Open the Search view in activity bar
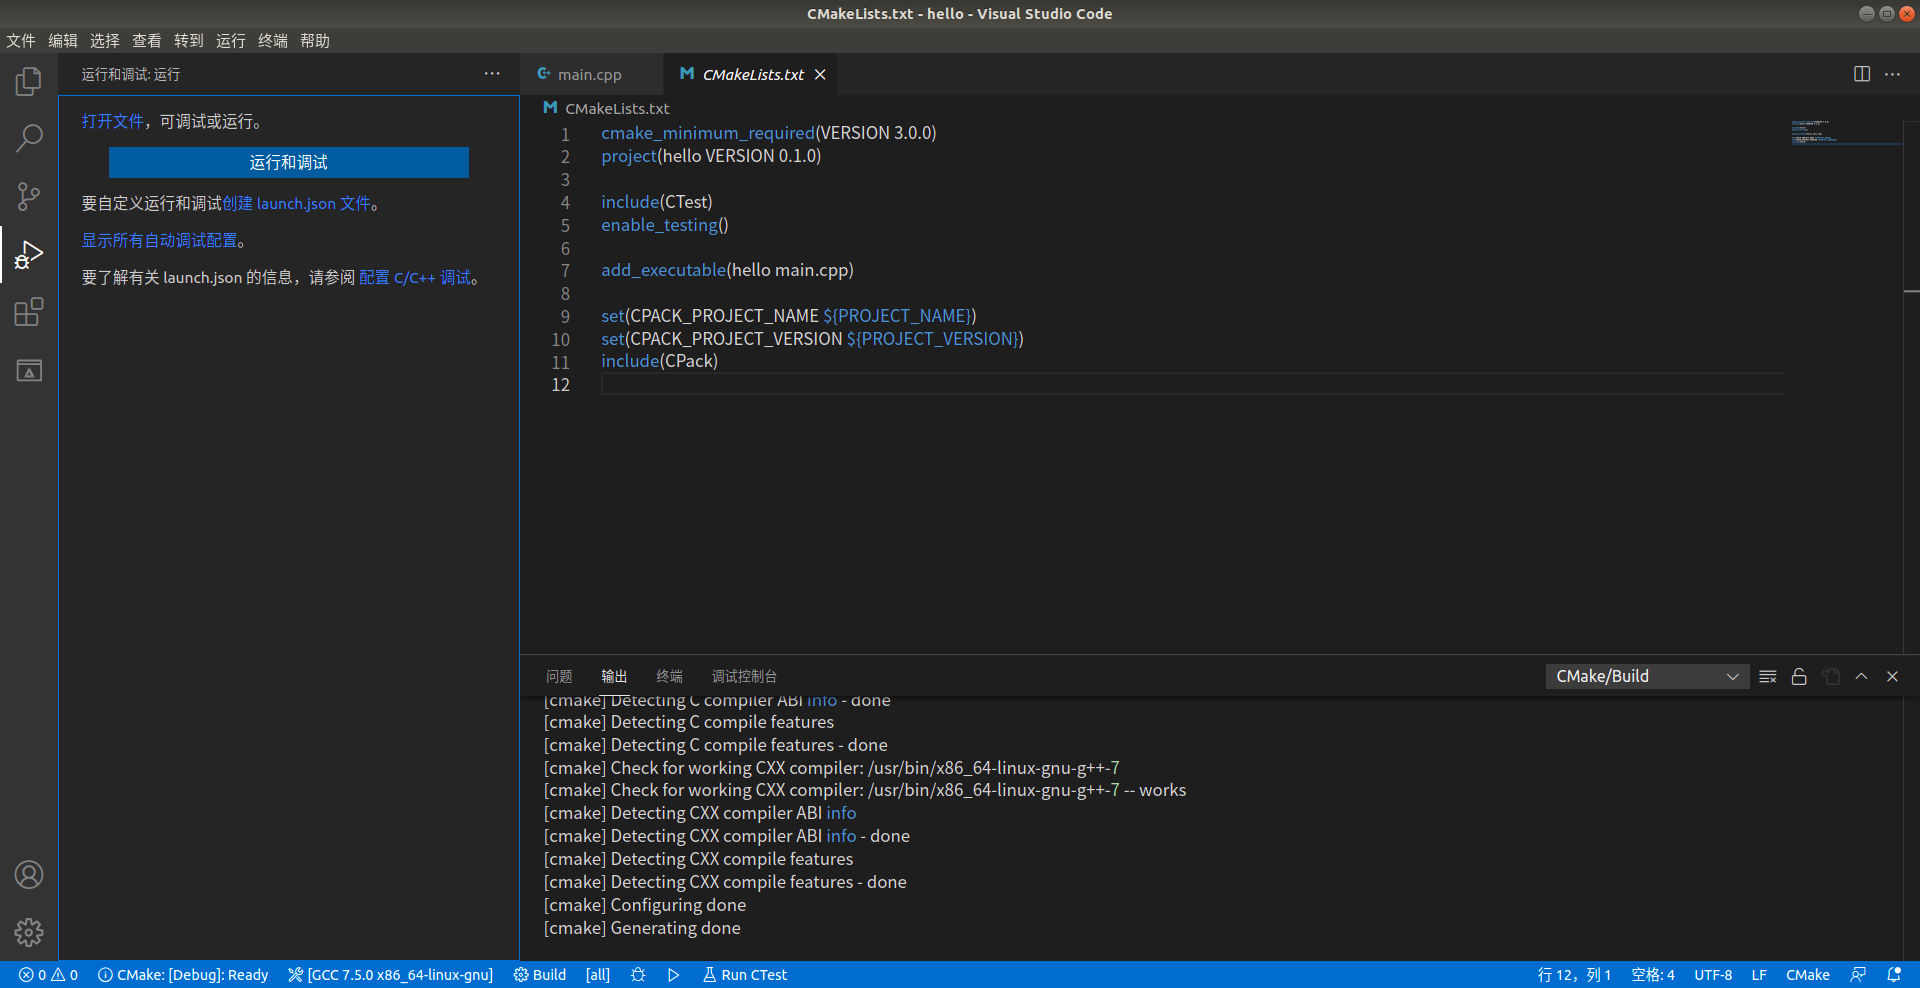The width and height of the screenshot is (1920, 988). tap(29, 138)
